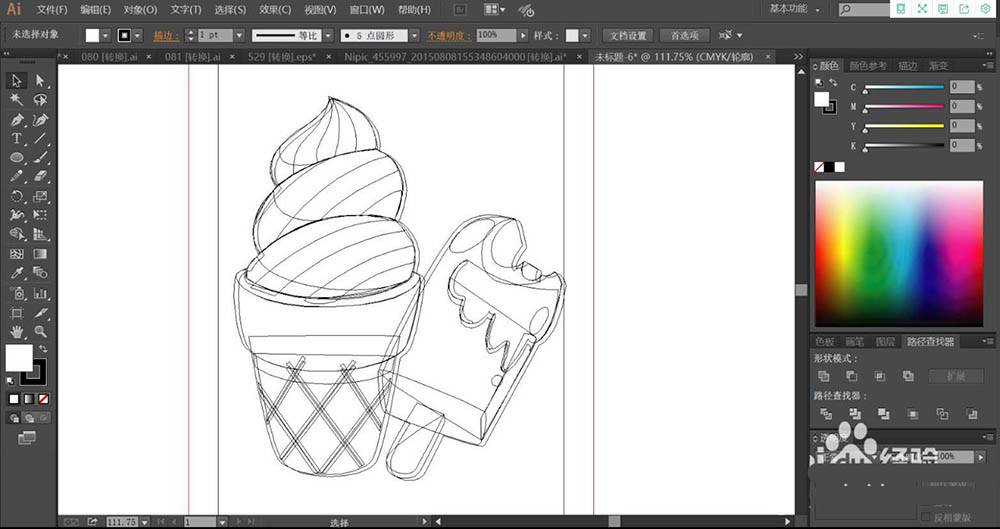This screenshot has height=529, width=1000.
Task: Open the variable width profile dropdown
Action: pyautogui.click(x=328, y=35)
